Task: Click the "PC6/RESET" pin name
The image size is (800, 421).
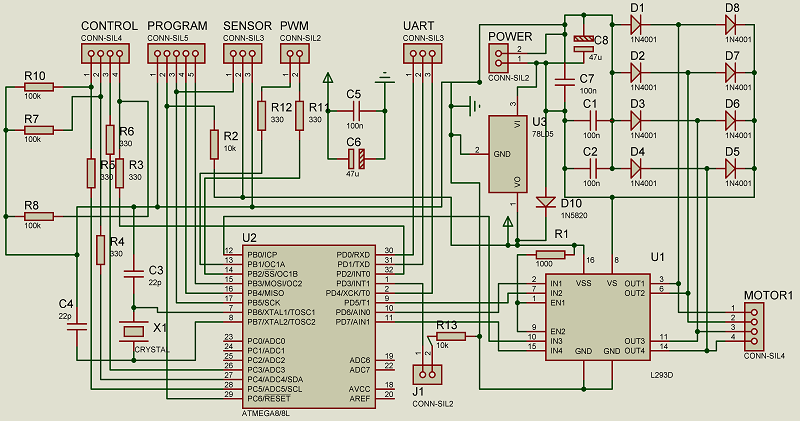Action: pos(269,398)
